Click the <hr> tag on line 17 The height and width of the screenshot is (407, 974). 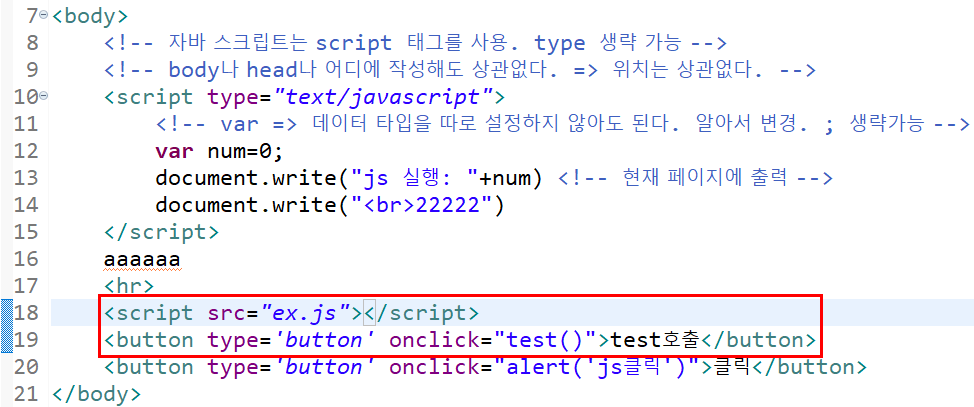(129, 287)
